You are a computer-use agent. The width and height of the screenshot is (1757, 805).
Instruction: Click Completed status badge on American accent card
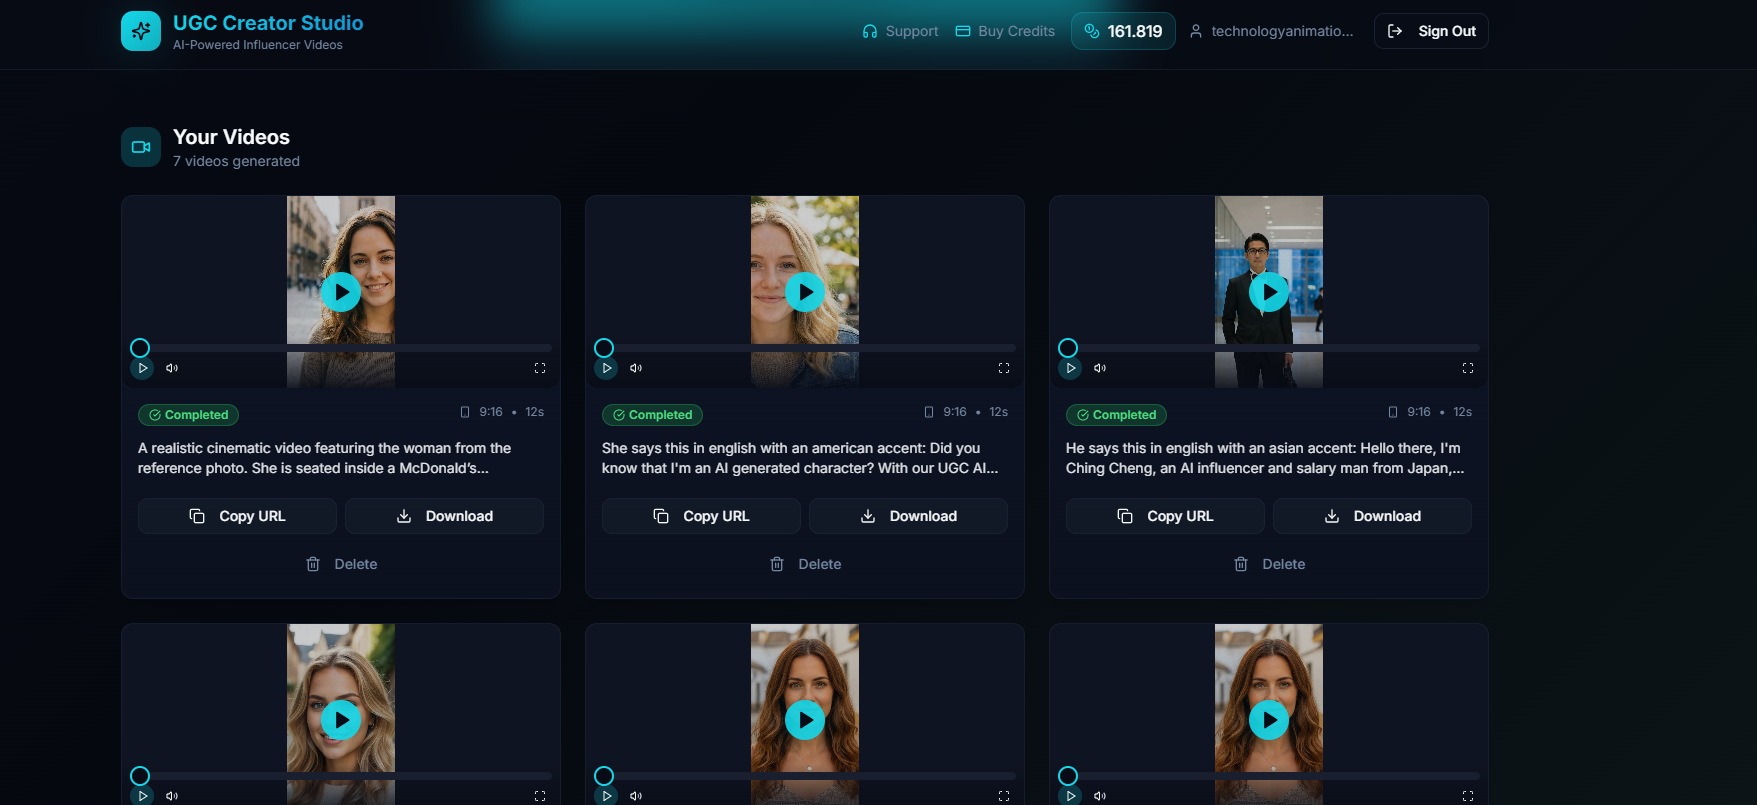coord(652,415)
